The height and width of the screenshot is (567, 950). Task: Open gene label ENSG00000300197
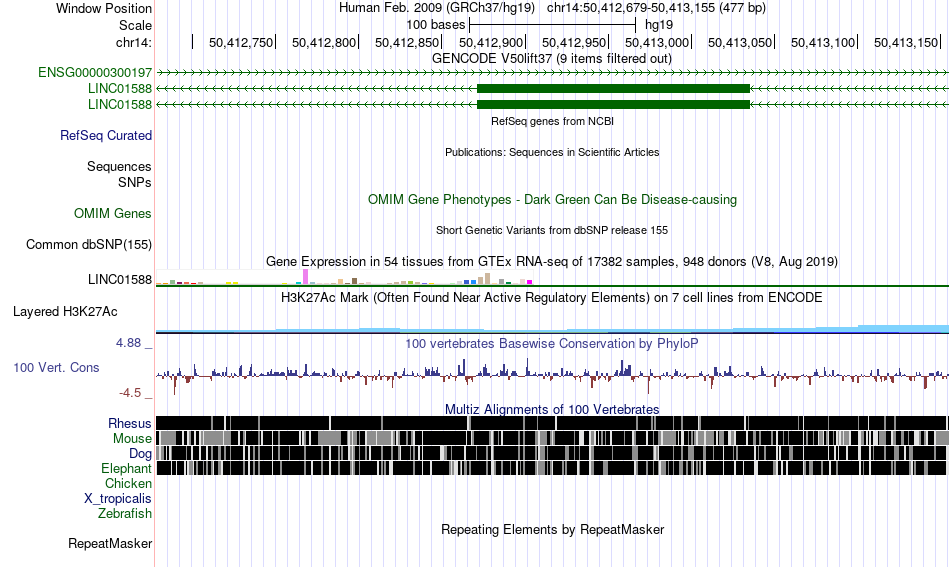[x=95, y=73]
